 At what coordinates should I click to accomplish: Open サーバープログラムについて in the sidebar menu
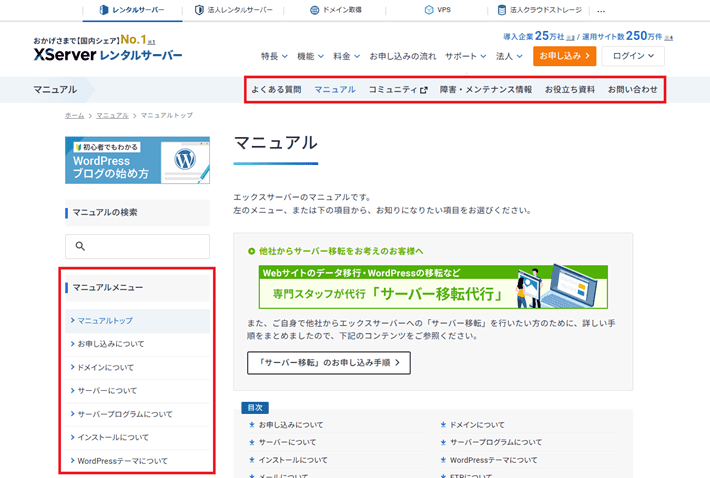click(x=137, y=414)
